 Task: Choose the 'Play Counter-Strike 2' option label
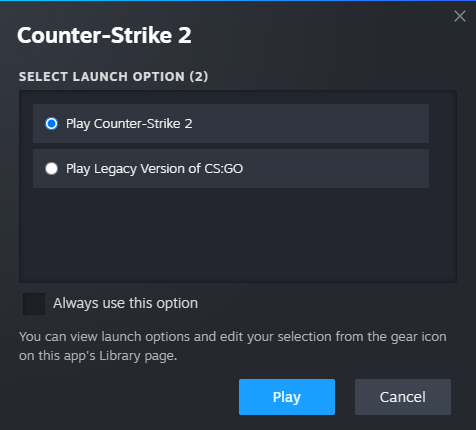(129, 124)
